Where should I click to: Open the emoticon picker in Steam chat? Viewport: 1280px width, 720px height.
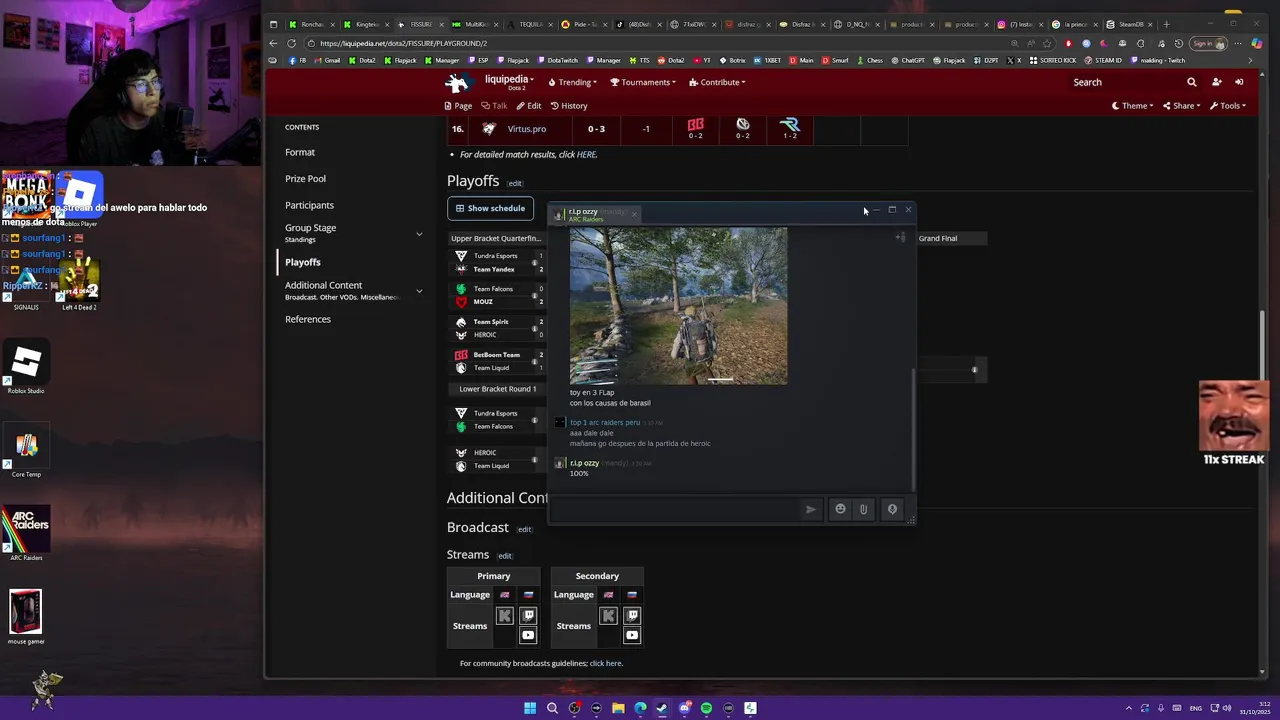(x=840, y=509)
